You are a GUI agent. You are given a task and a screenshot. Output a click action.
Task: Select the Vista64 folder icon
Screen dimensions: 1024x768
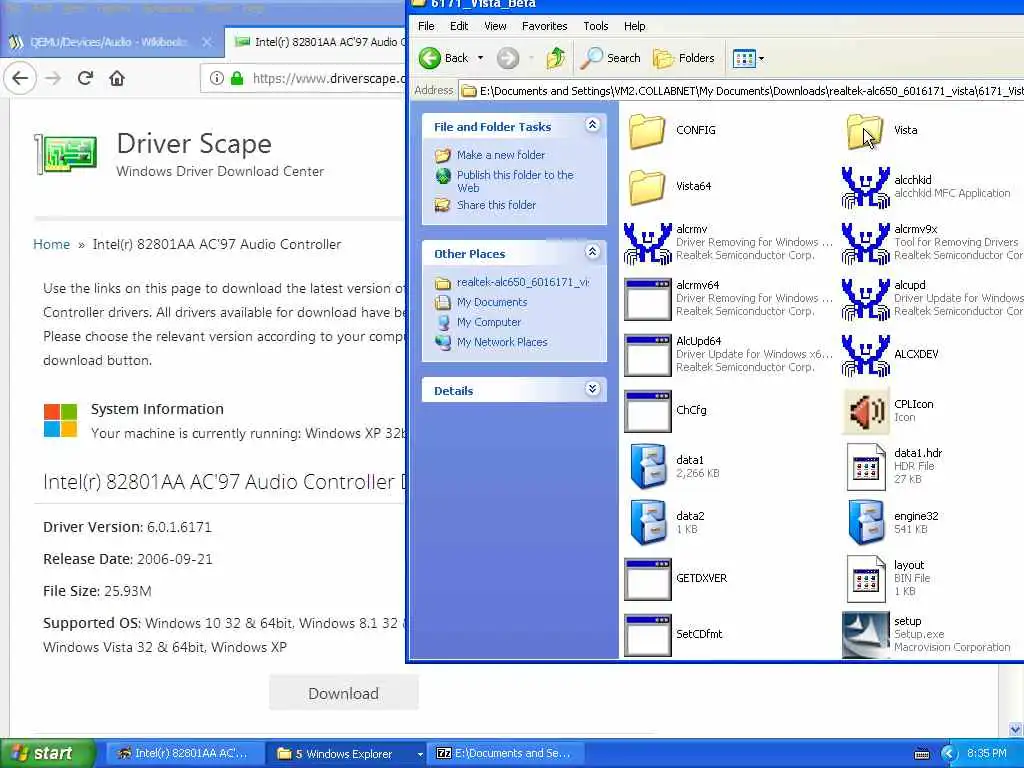point(647,187)
